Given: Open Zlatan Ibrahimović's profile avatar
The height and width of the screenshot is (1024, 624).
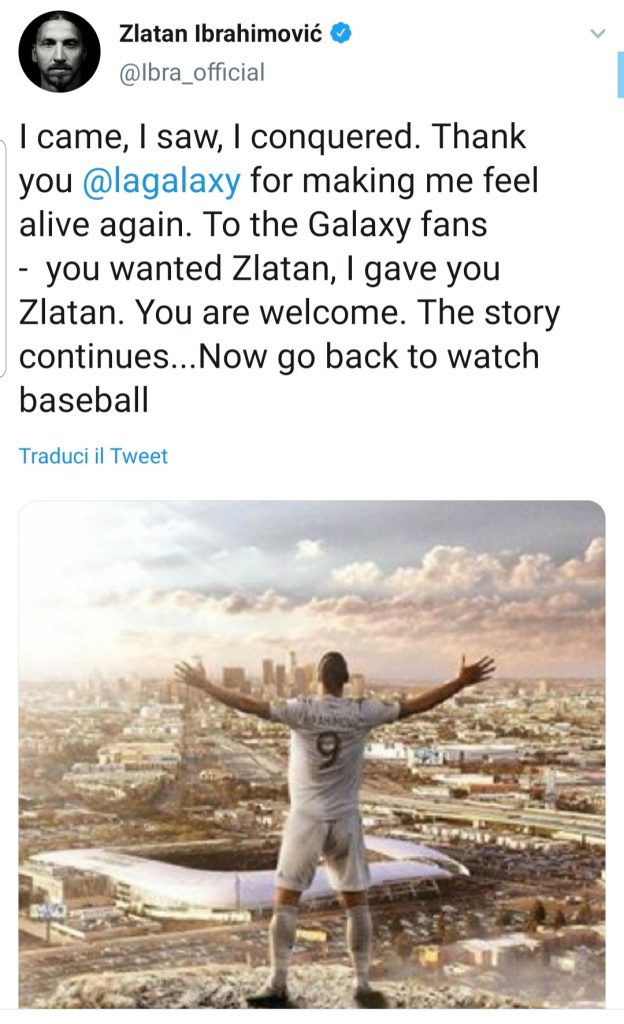Looking at the screenshot, I should [x=59, y=51].
